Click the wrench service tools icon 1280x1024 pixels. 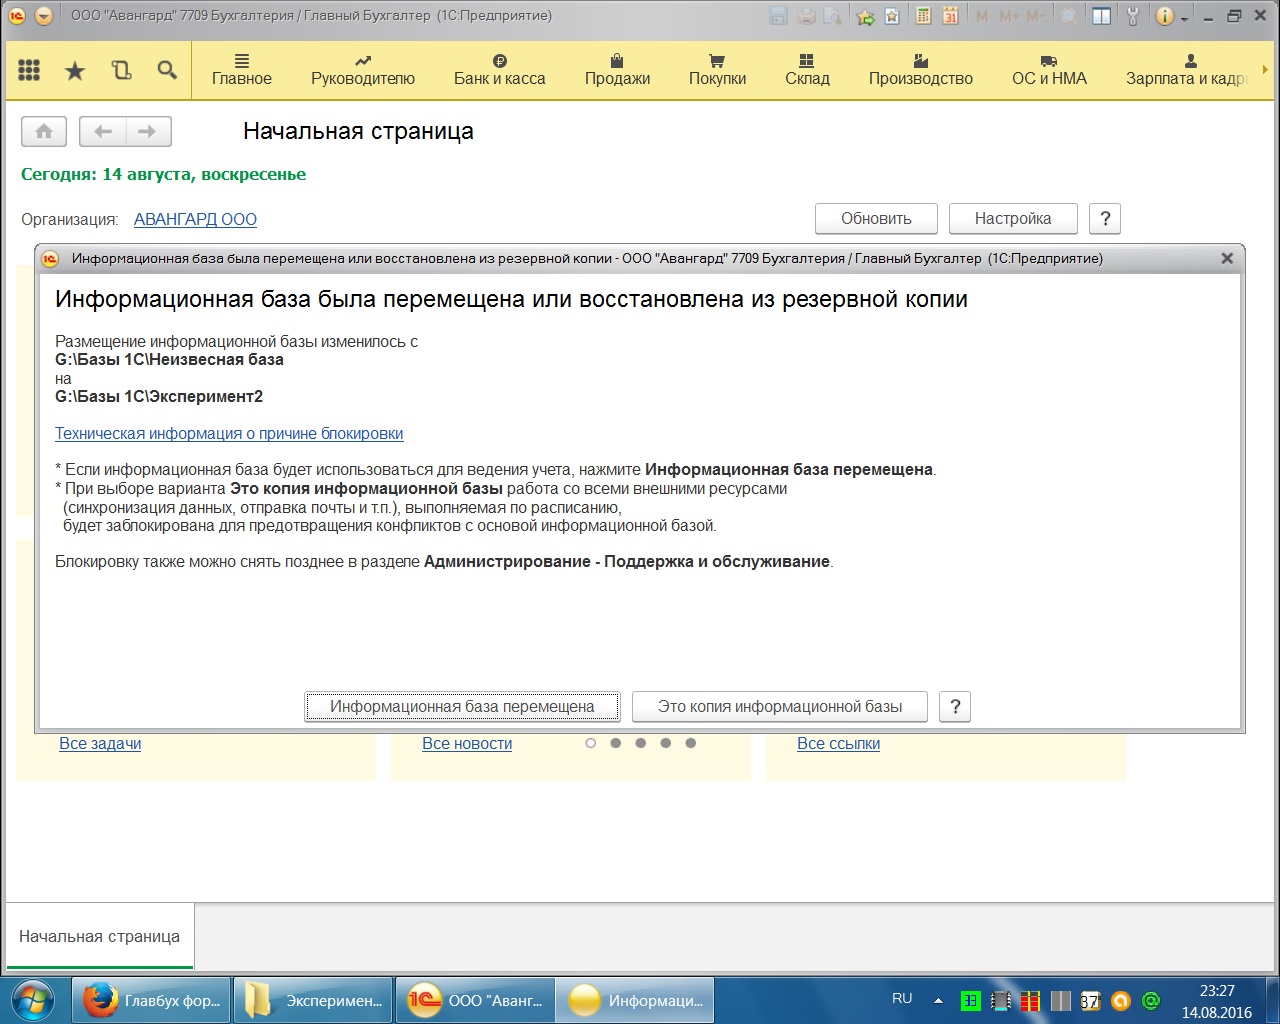click(1133, 16)
